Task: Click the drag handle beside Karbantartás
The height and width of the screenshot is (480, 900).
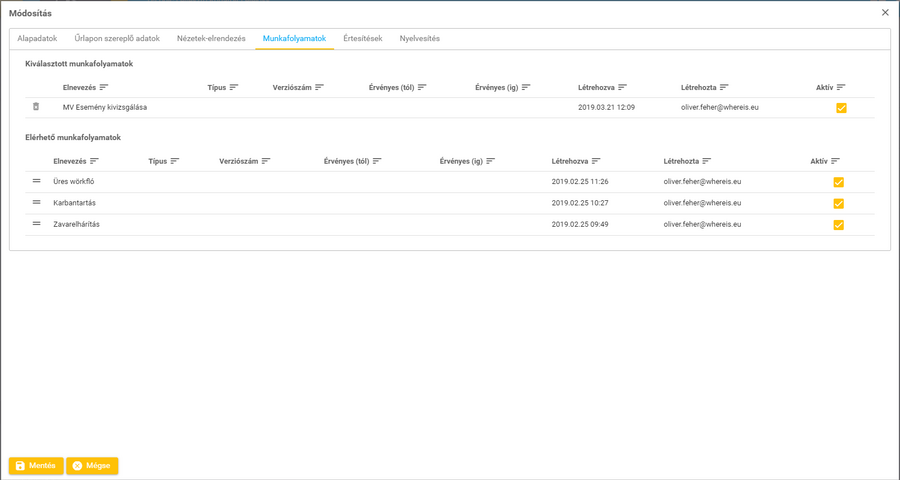Action: [x=37, y=203]
